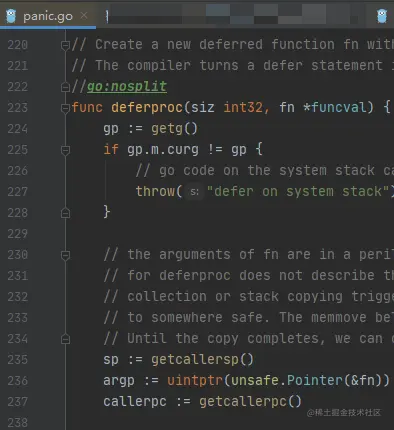
Task: Click line number 223 in the gutter
Action: pos(18,108)
